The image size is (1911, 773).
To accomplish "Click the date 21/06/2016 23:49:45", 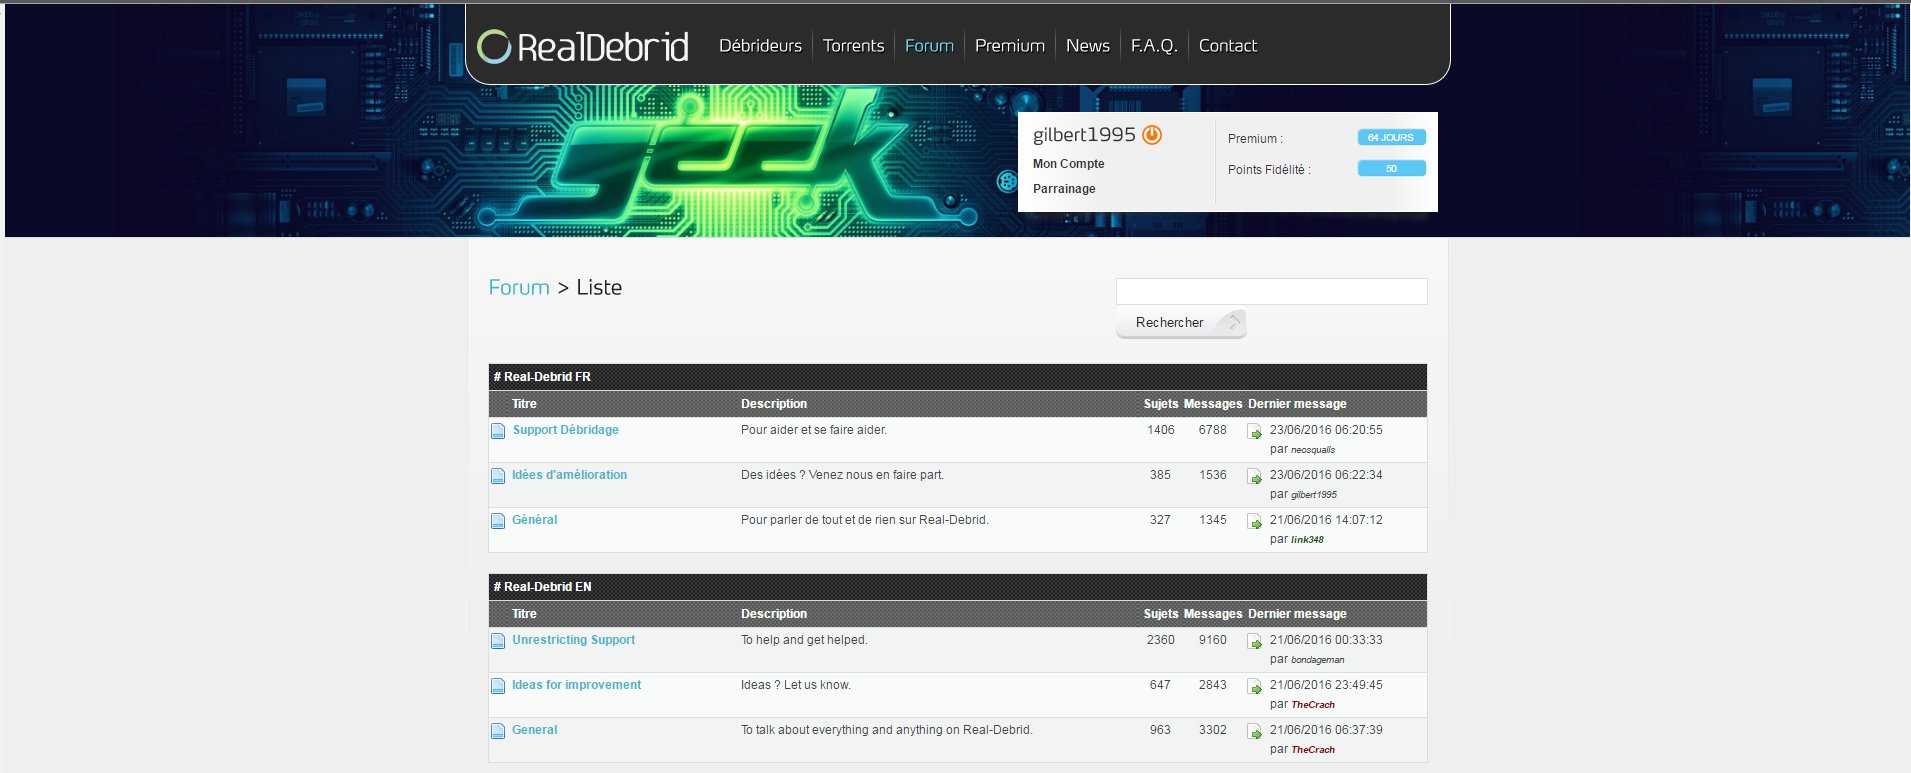I will 1326,685.
